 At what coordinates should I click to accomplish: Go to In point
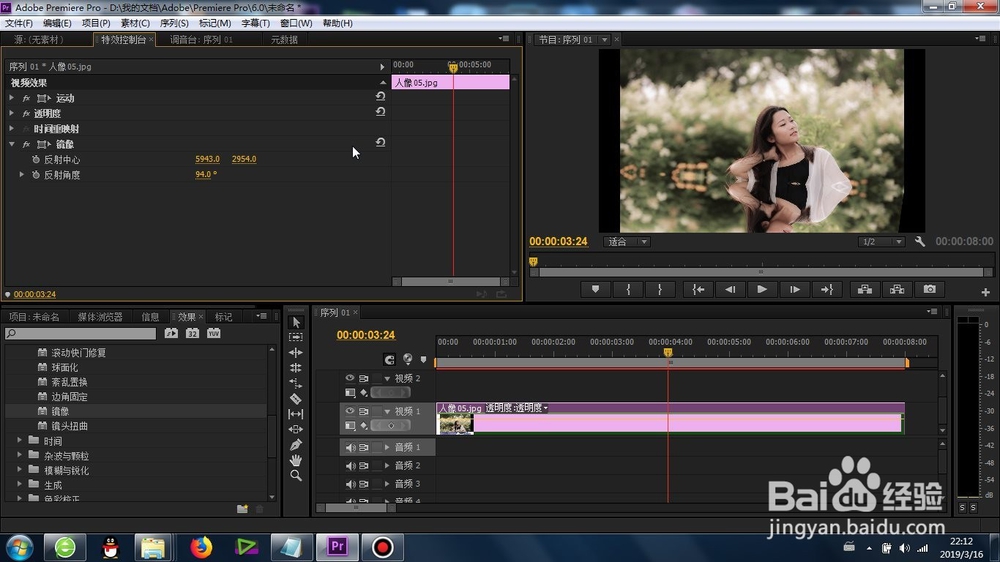coord(698,290)
